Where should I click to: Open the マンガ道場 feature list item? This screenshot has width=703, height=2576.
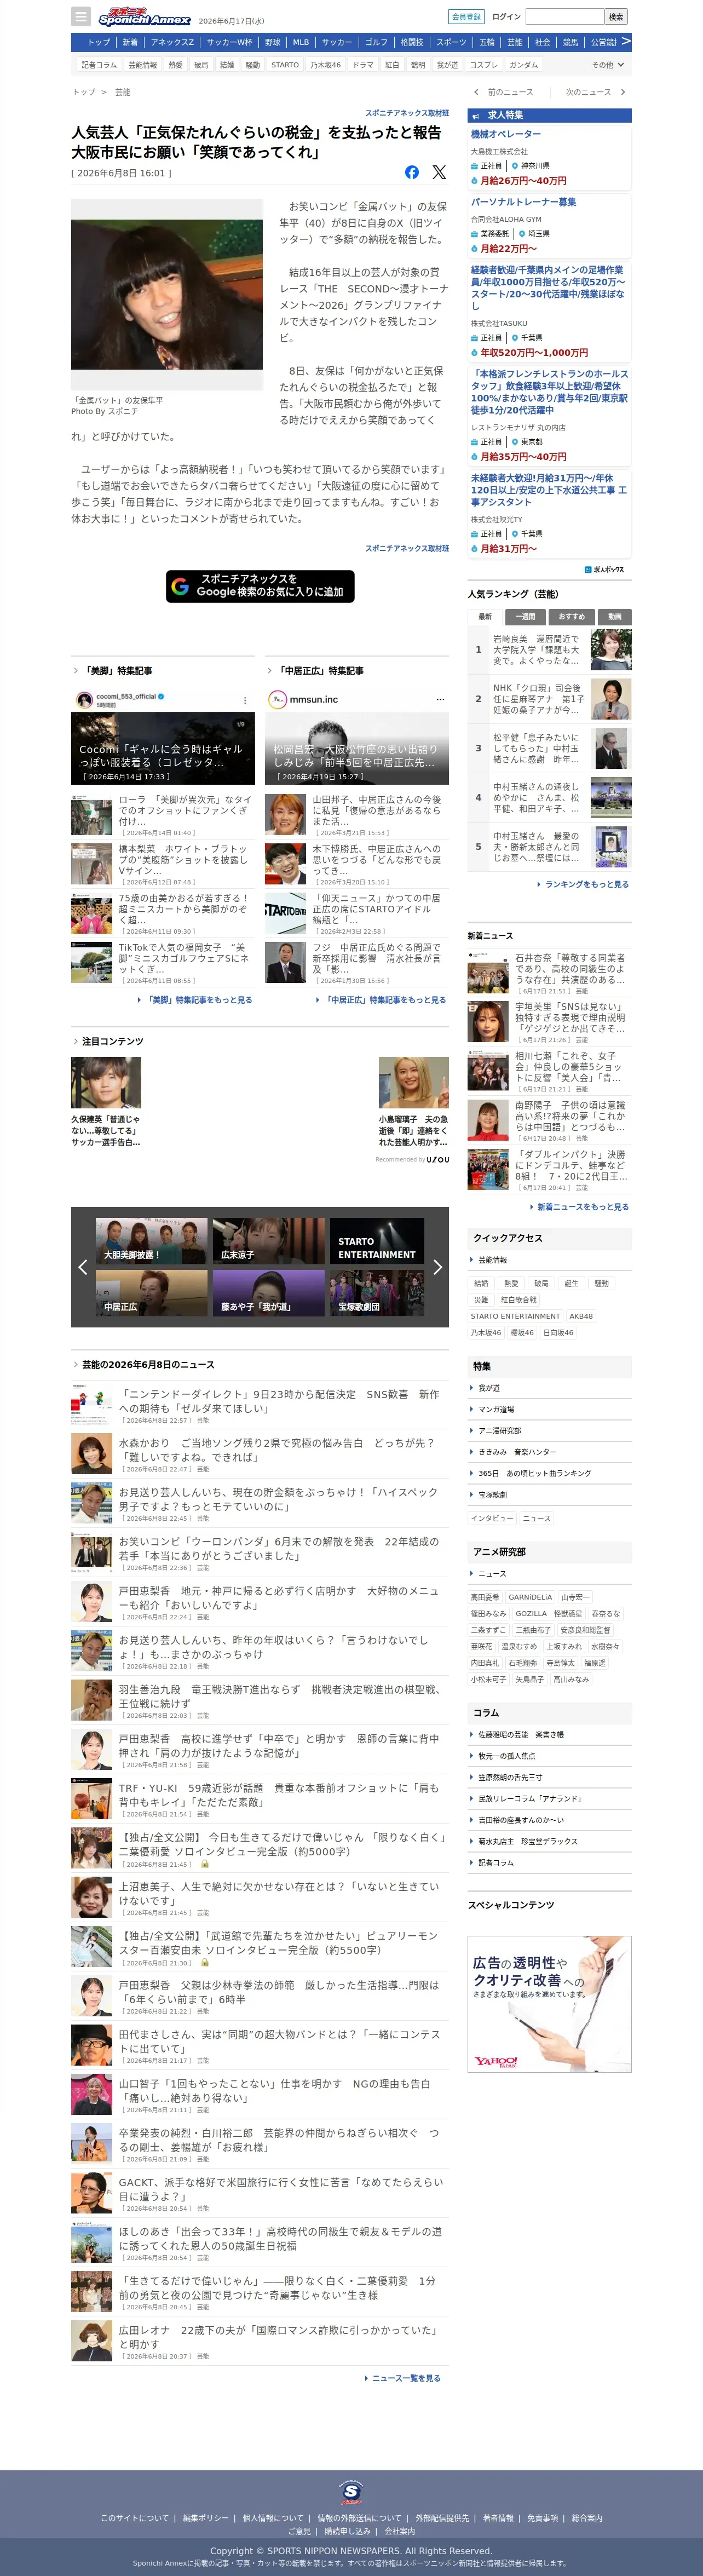coord(549,1409)
